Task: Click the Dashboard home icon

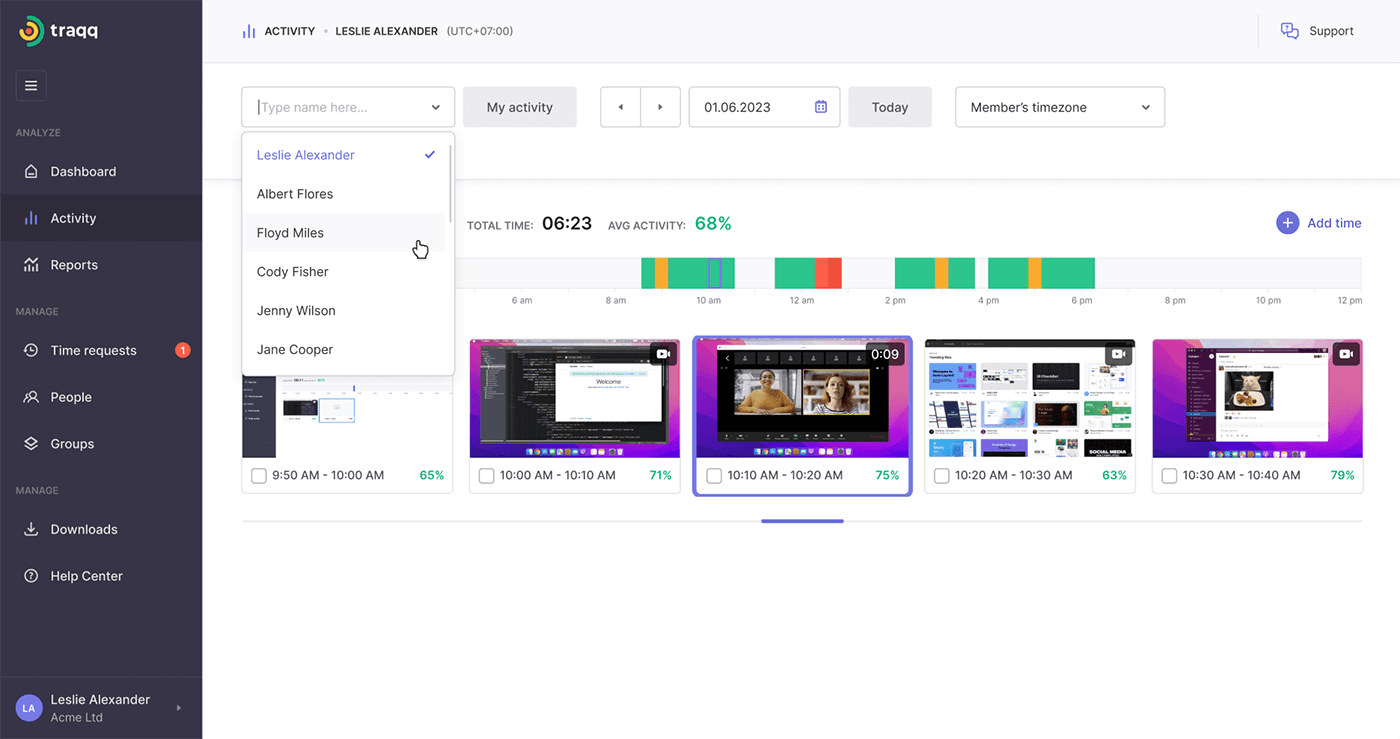Action: pyautogui.click(x=31, y=171)
